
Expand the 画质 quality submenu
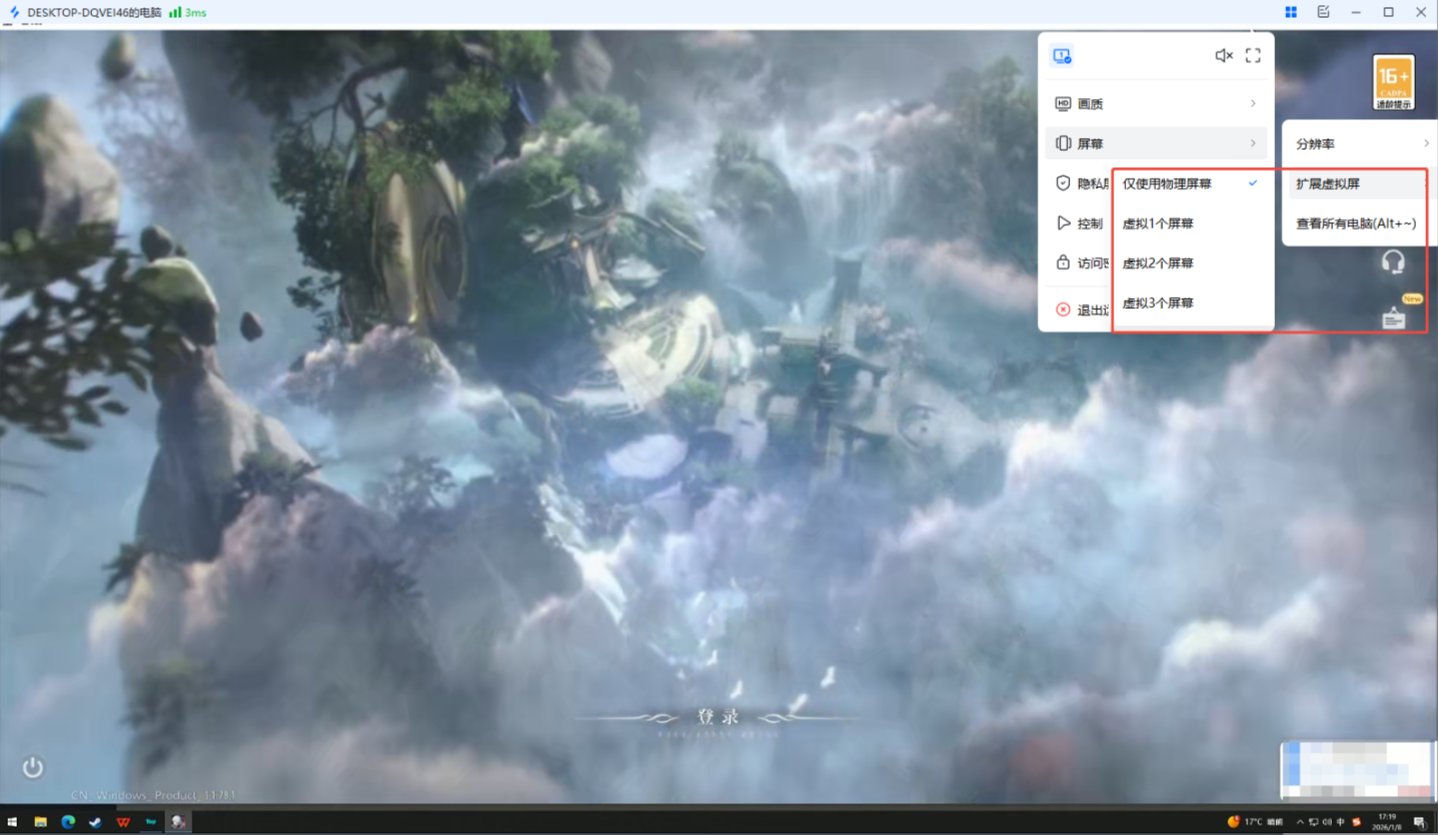(x=1155, y=104)
